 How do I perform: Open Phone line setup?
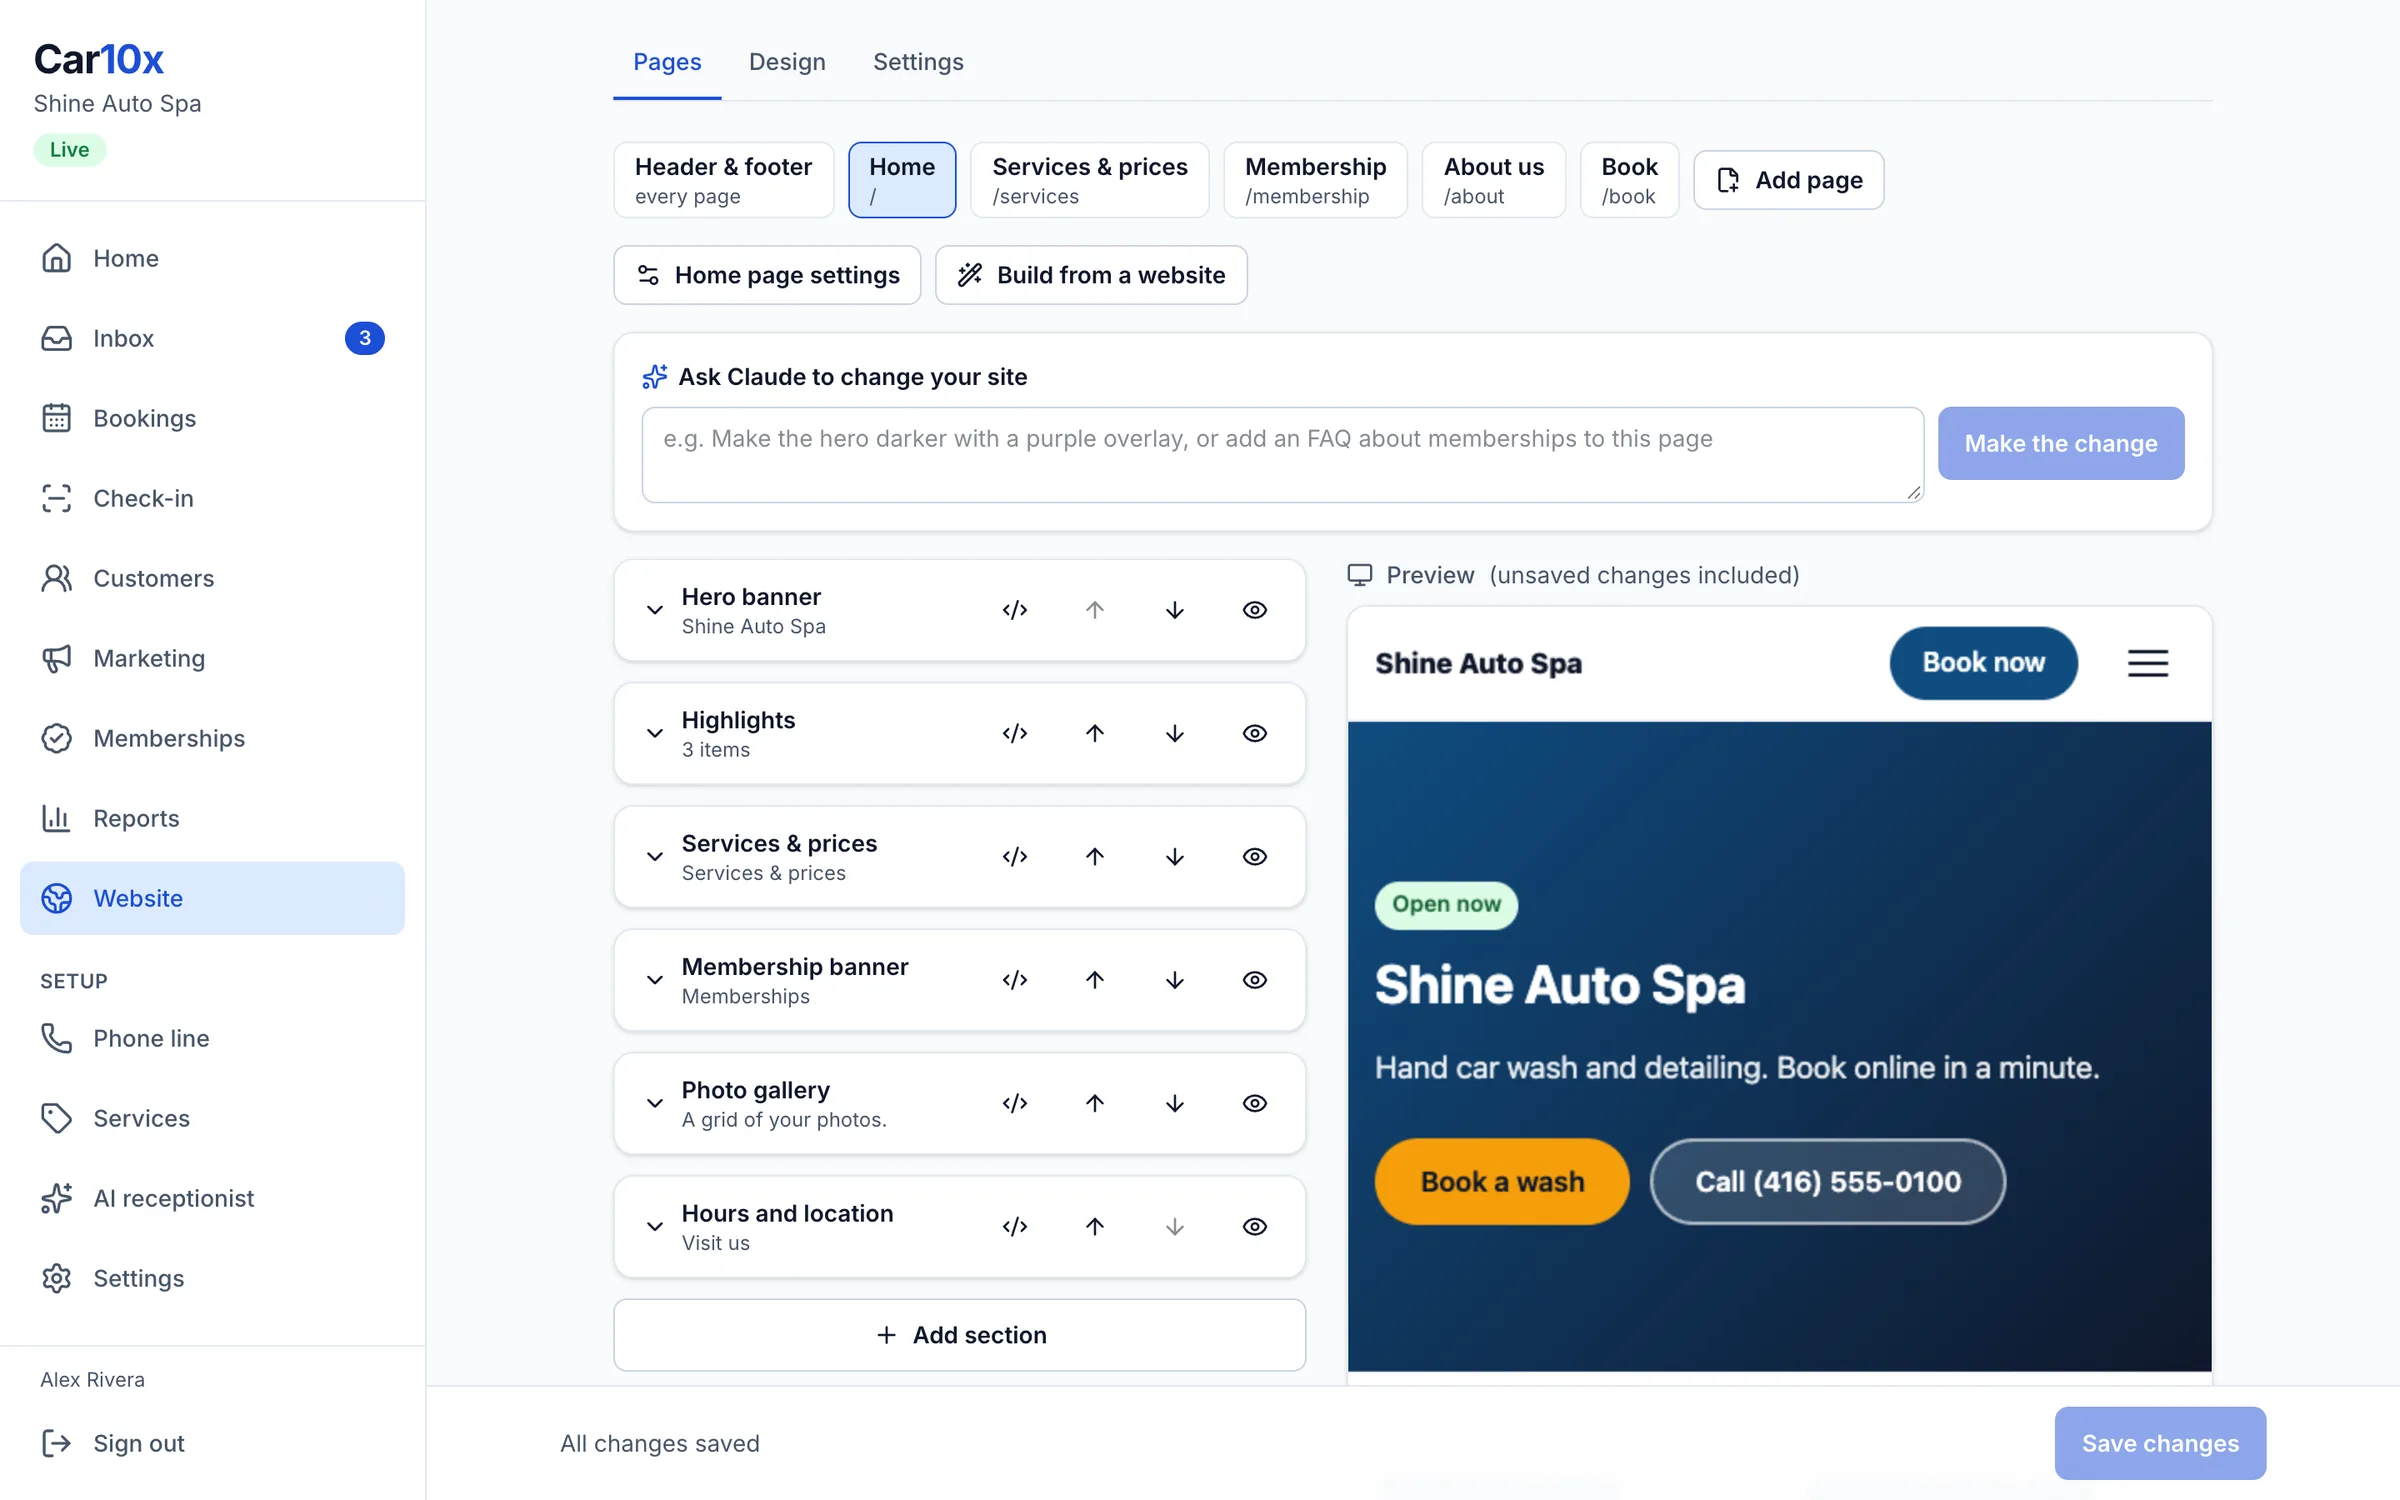pos(212,1038)
